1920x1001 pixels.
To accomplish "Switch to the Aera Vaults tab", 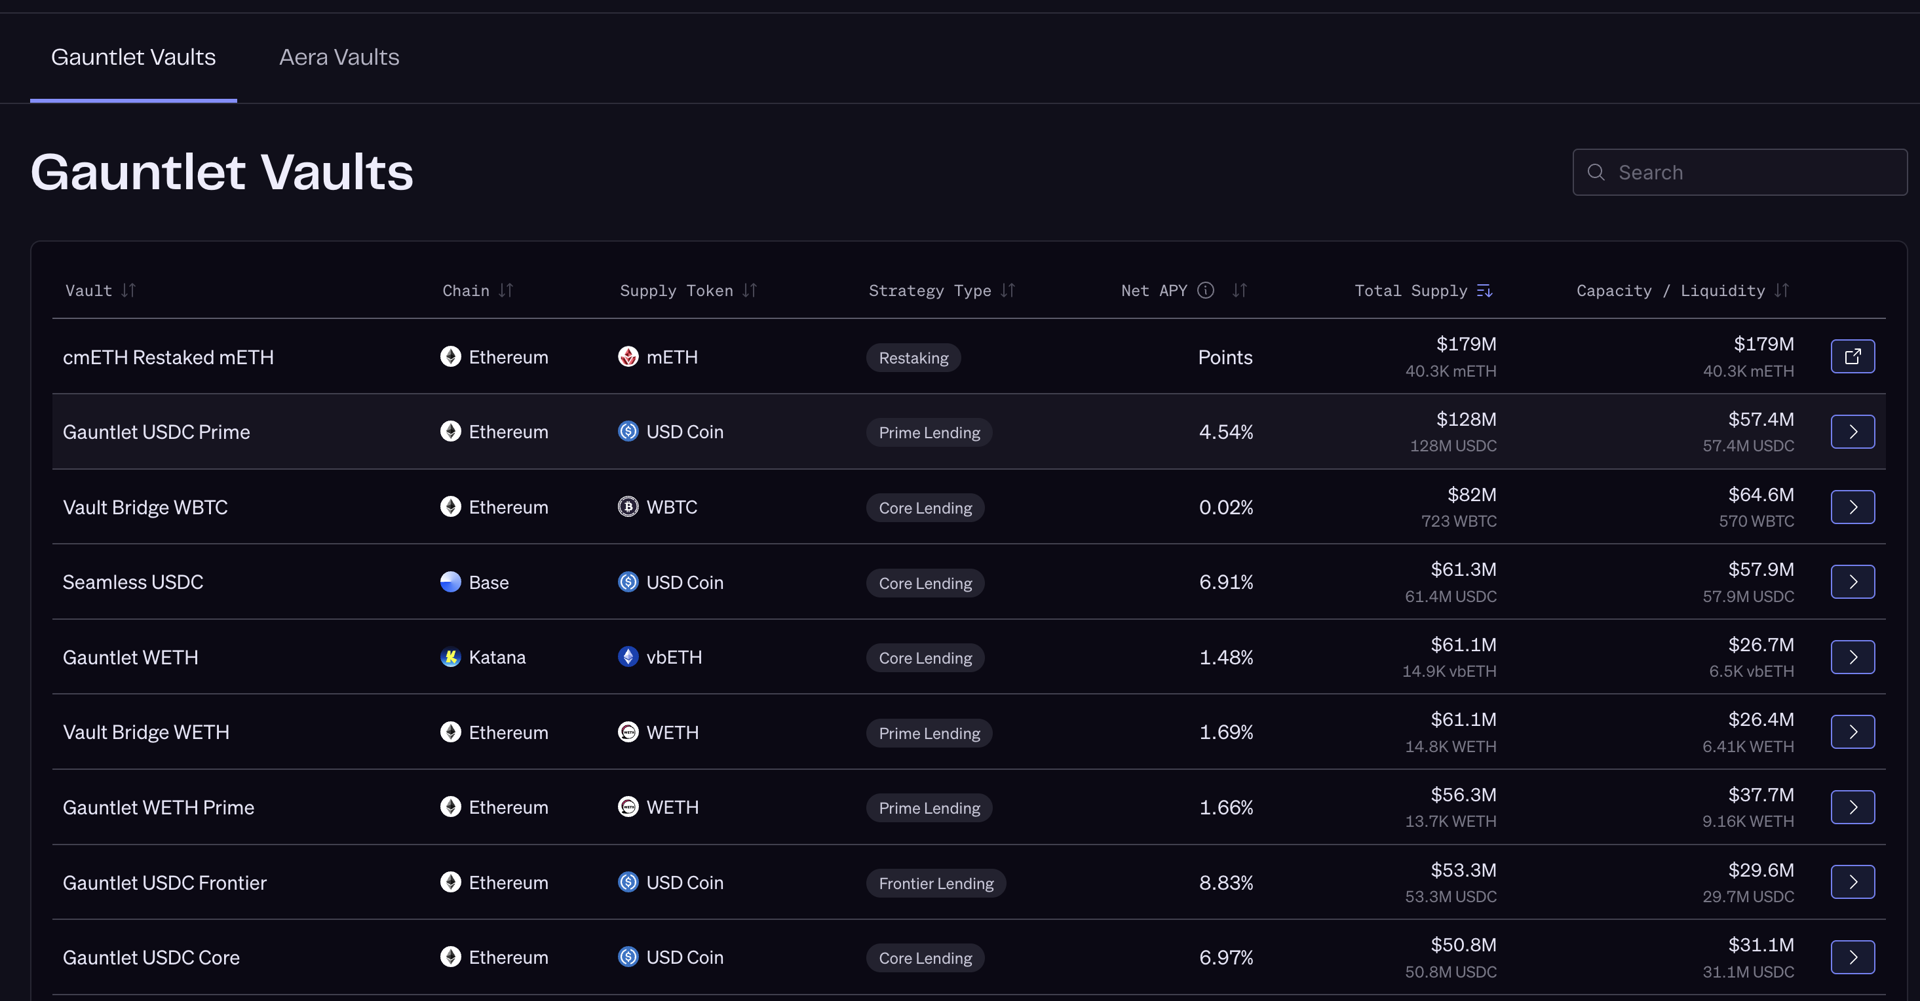I will click(x=338, y=57).
